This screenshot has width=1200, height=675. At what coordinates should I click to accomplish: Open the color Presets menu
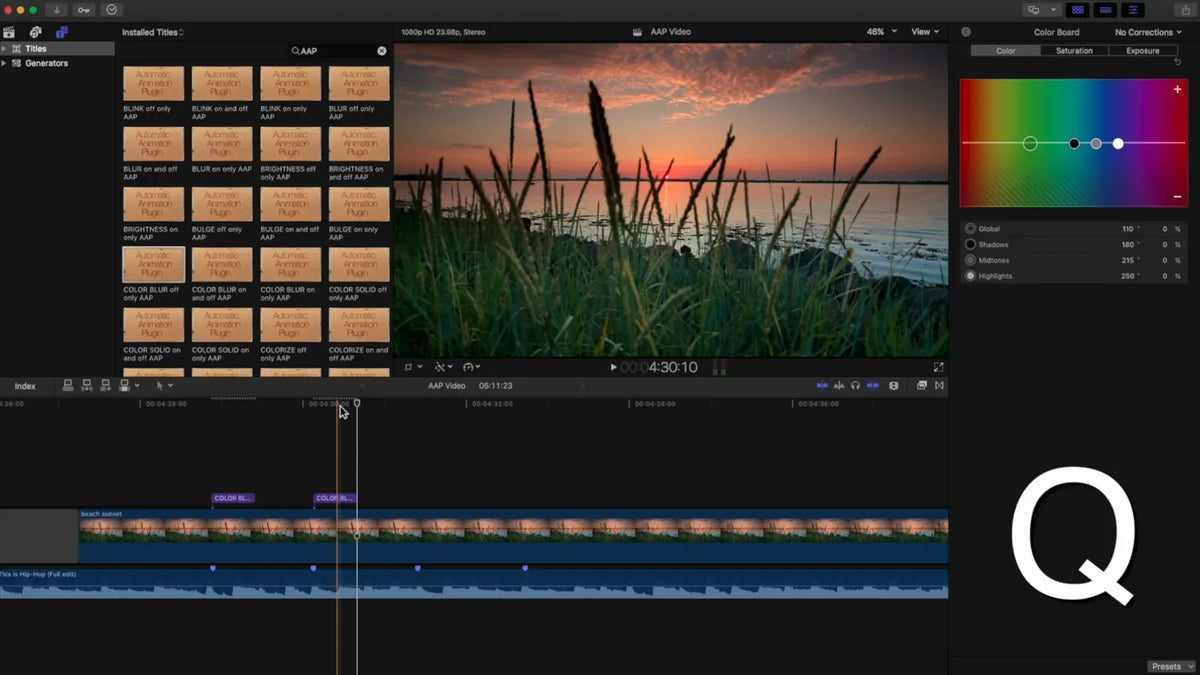(x=1171, y=666)
